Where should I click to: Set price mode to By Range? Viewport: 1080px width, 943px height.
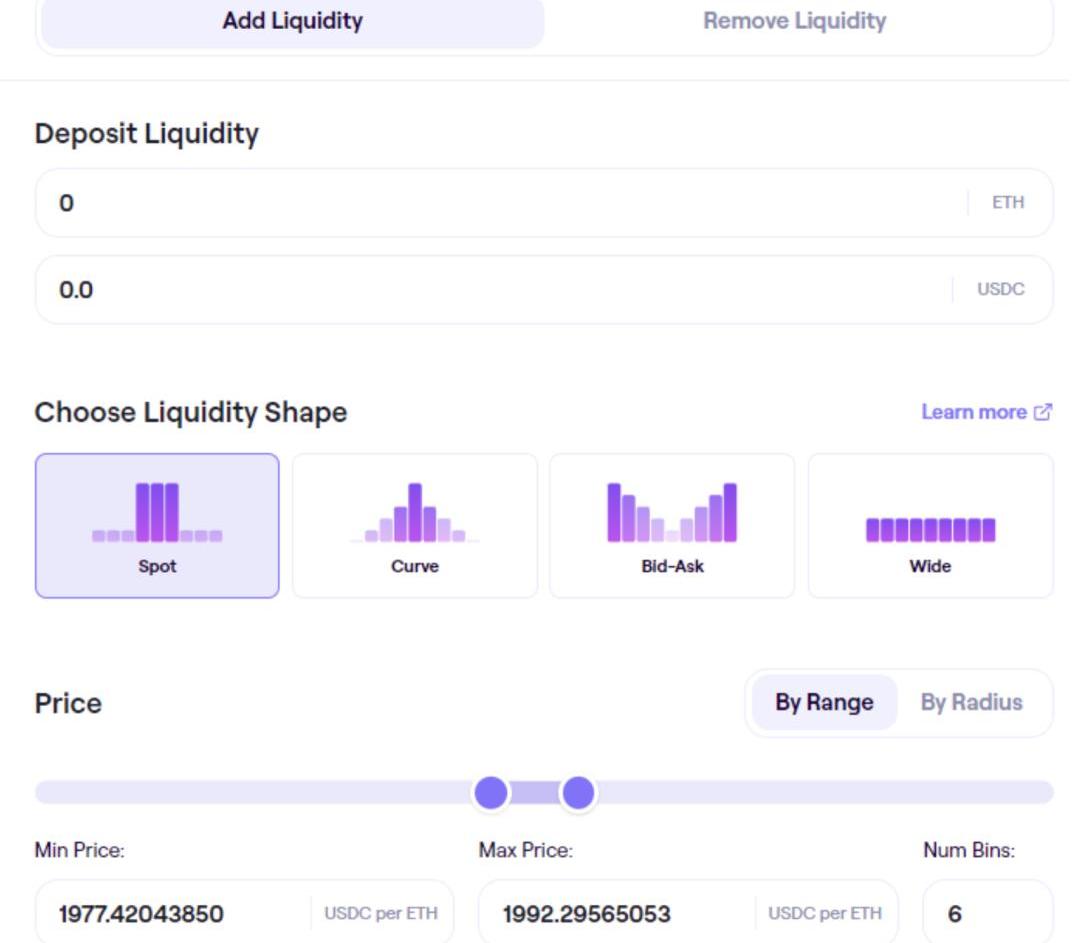[823, 702]
